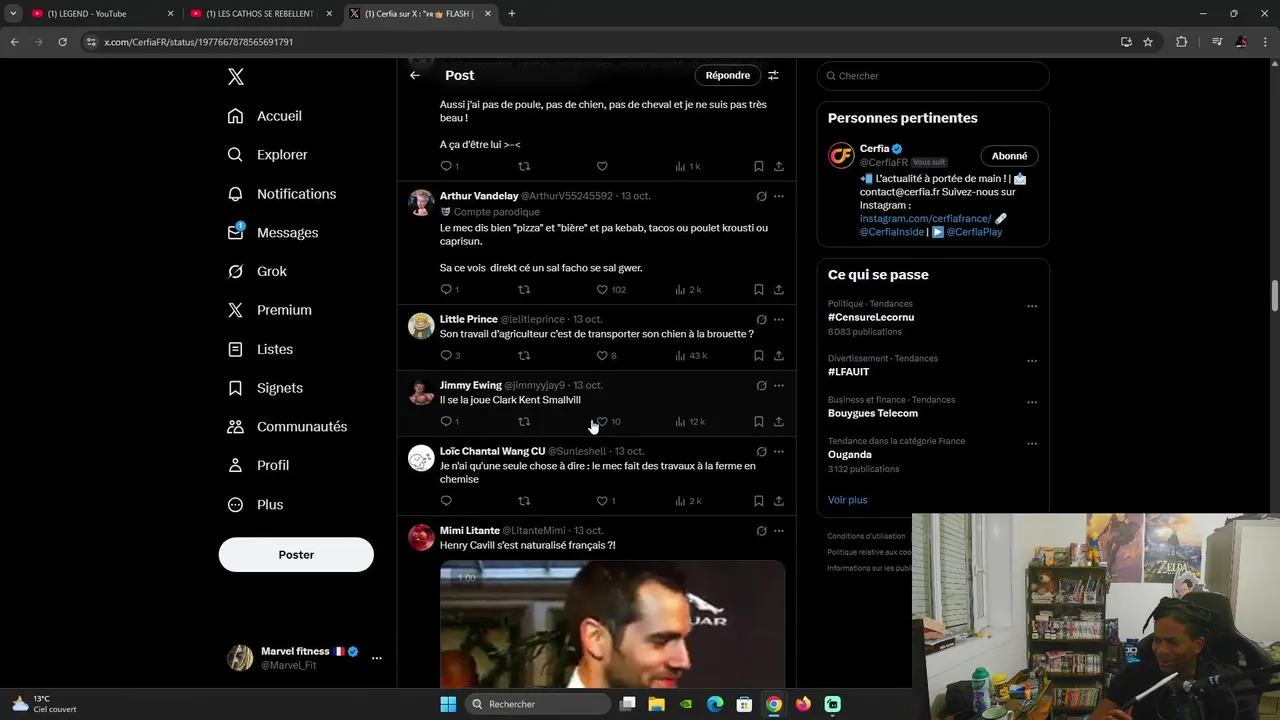Expand the Plus menu in sidebar
The height and width of the screenshot is (720, 1280).
(x=255, y=505)
